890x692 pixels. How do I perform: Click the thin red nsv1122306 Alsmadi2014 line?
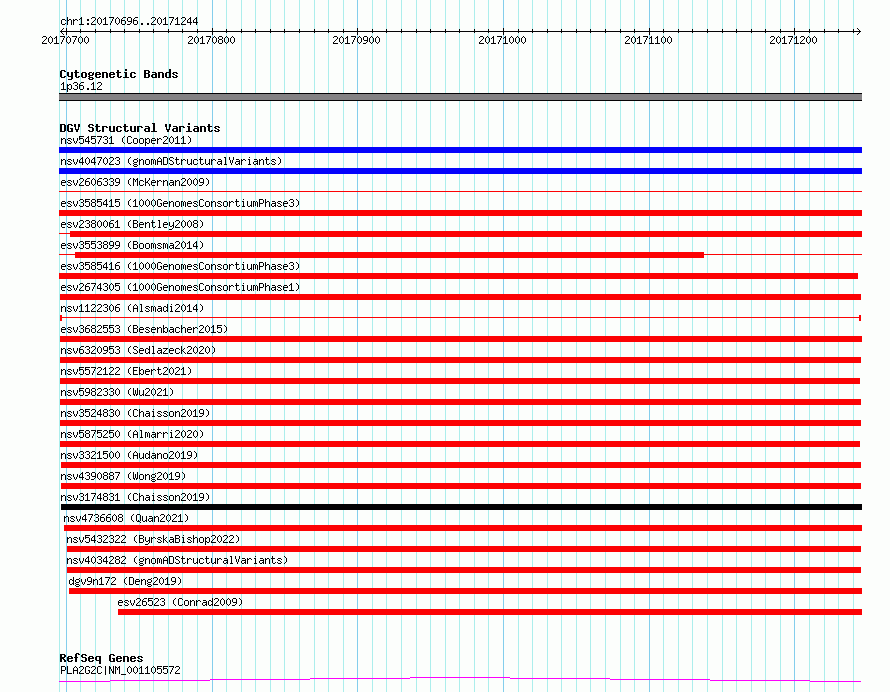460,318
